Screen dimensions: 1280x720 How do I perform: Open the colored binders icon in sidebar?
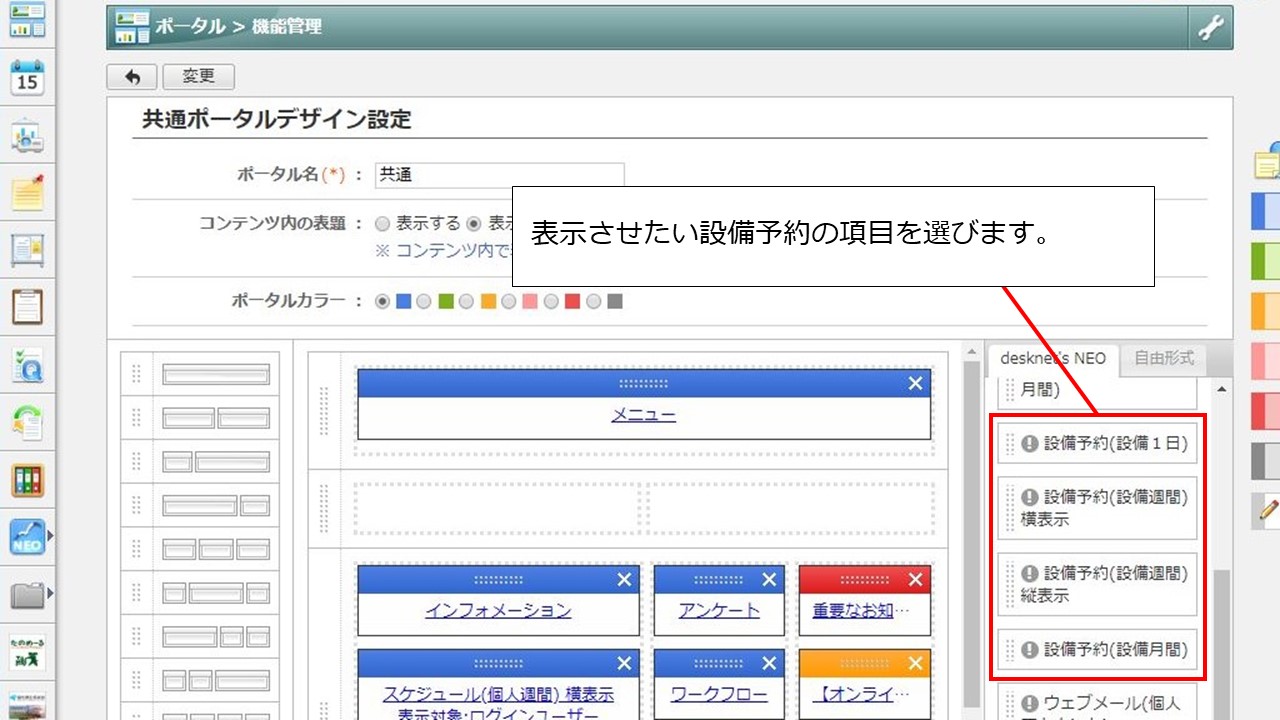(x=27, y=480)
